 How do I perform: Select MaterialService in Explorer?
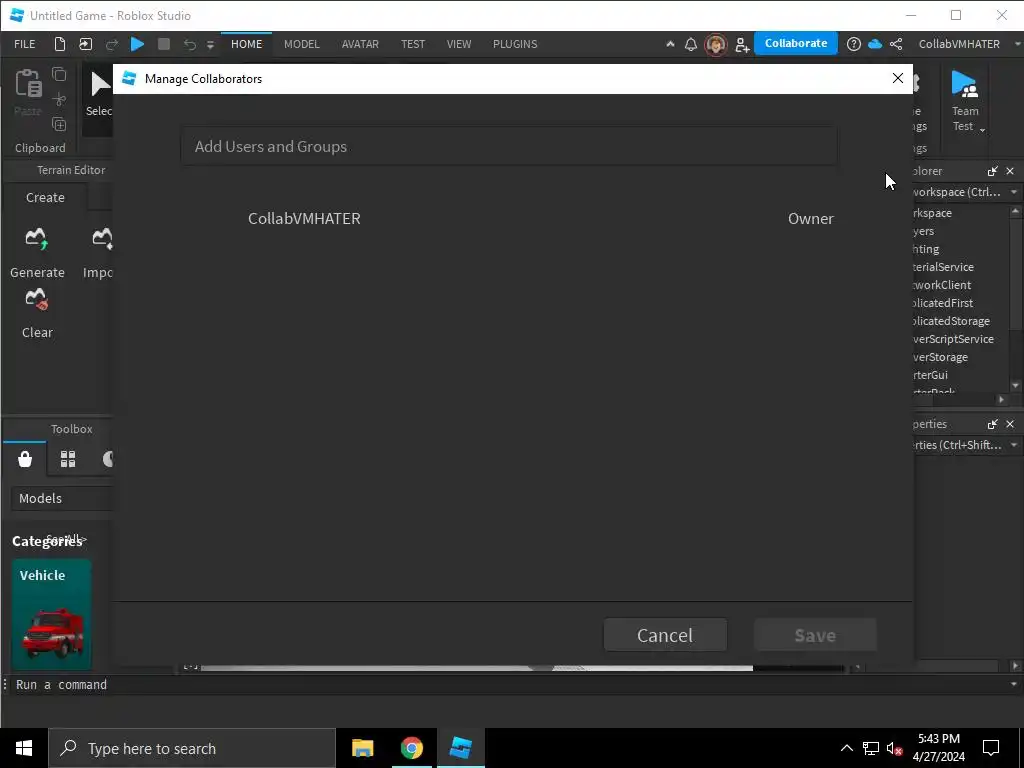click(x=944, y=266)
